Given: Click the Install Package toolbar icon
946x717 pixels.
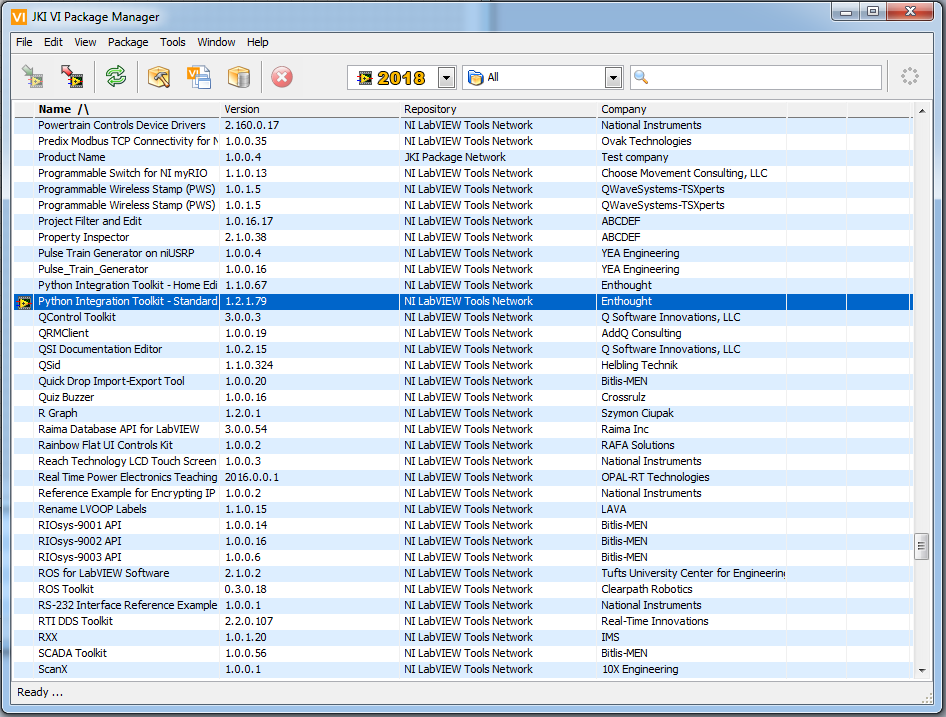Looking at the screenshot, I should pyautogui.click(x=33, y=77).
